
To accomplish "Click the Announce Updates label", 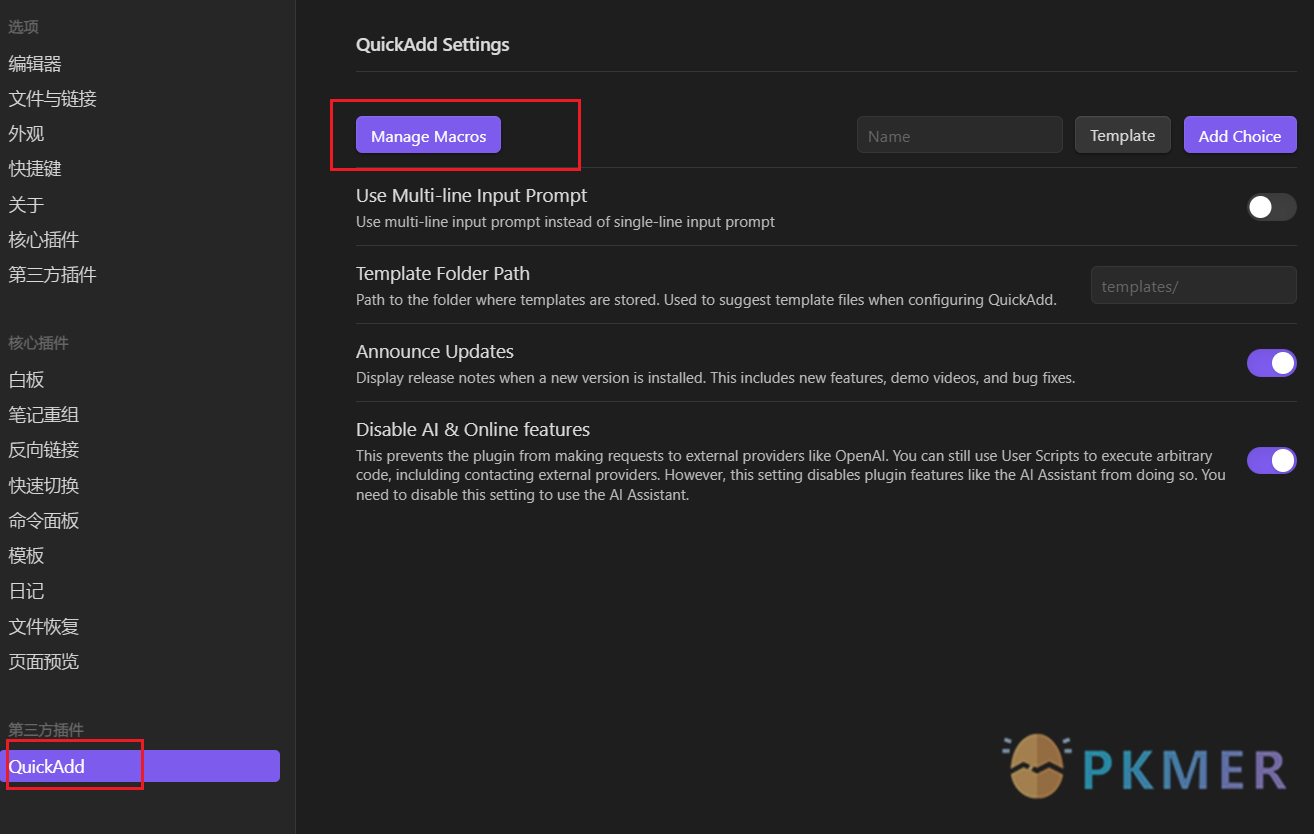I will [x=435, y=352].
